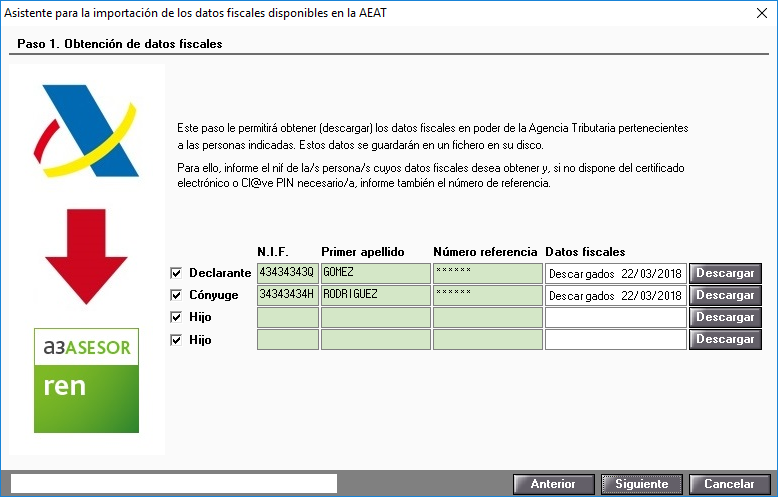Viewport: 778px width, 497px height.
Task: Click Descargar button for Declarante row
Action: [x=725, y=273]
